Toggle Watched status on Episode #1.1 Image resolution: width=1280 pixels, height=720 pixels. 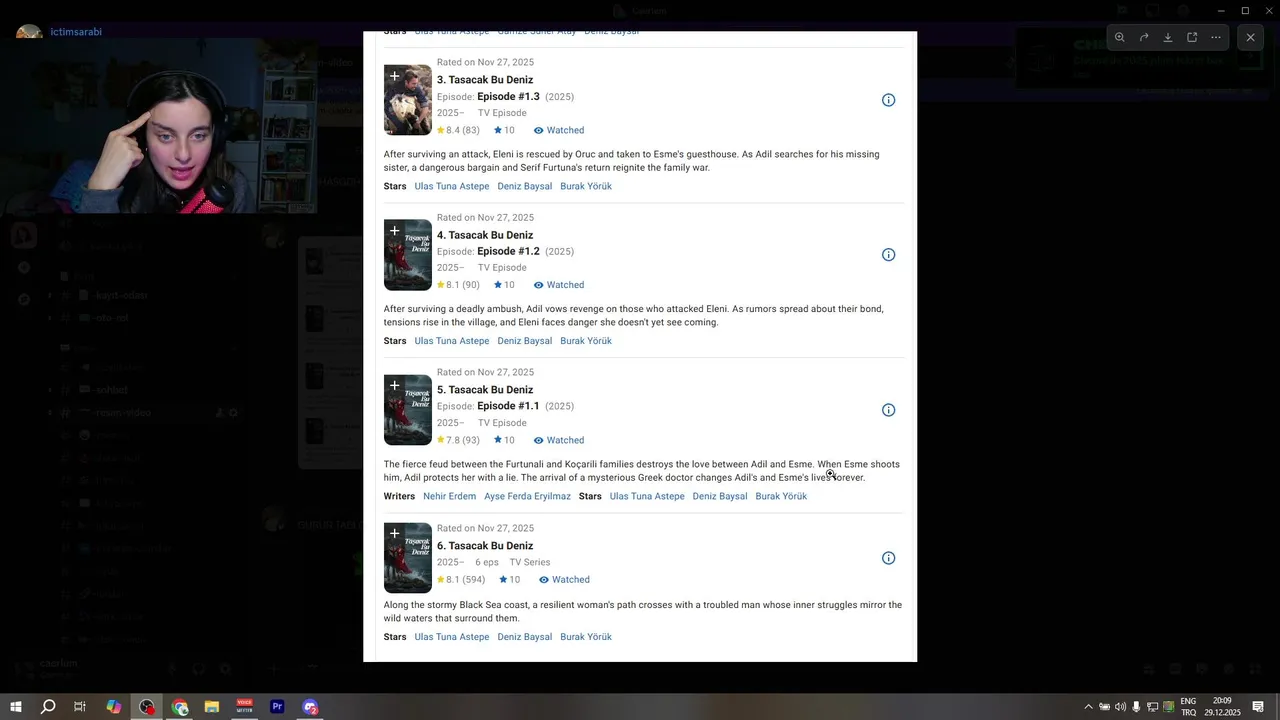(559, 440)
